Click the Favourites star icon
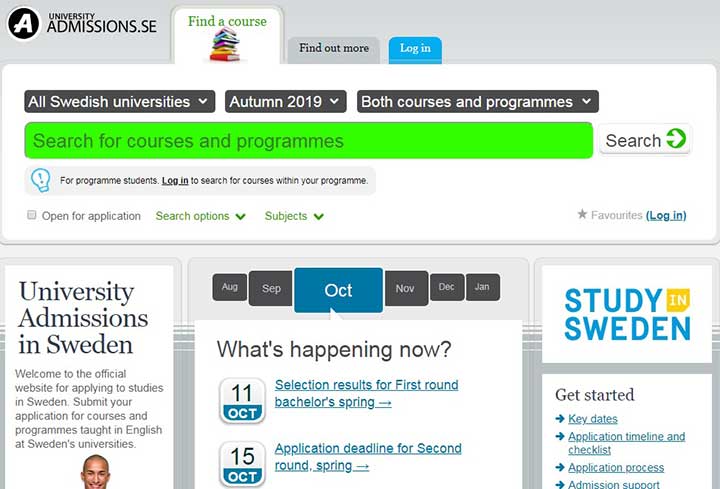This screenshot has width=720, height=489. click(582, 214)
